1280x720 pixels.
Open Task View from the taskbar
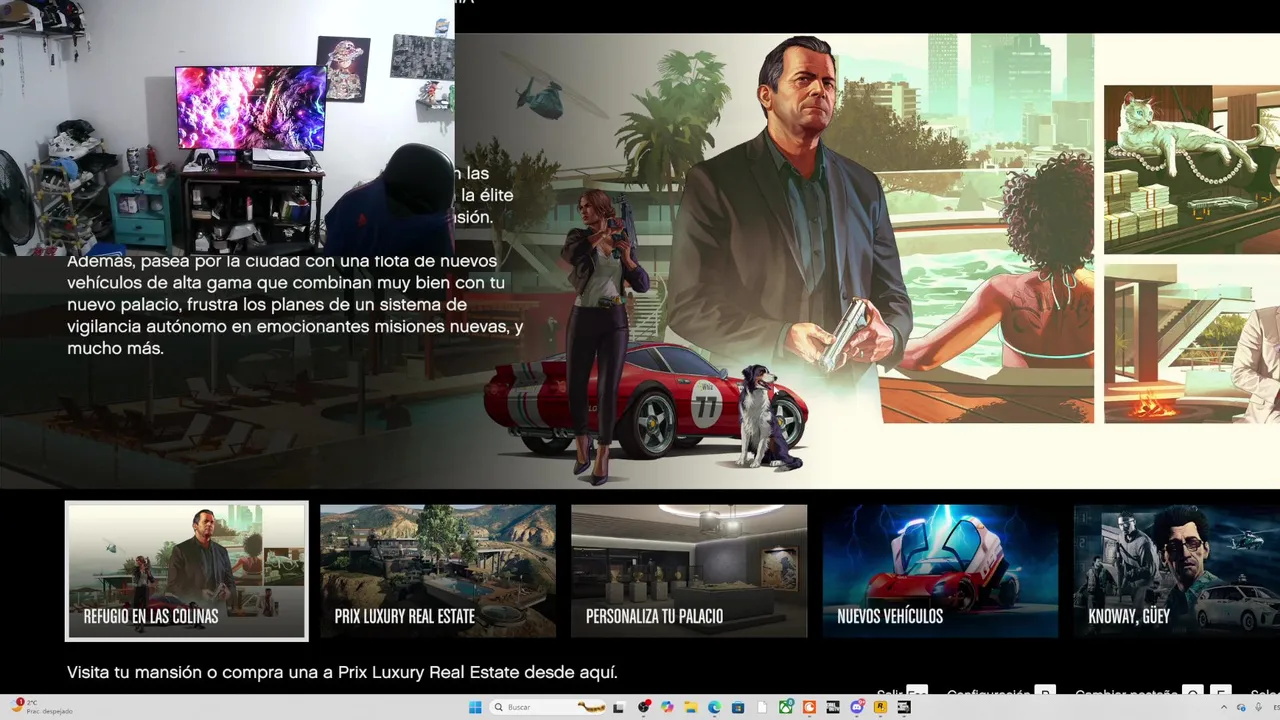(x=618, y=707)
